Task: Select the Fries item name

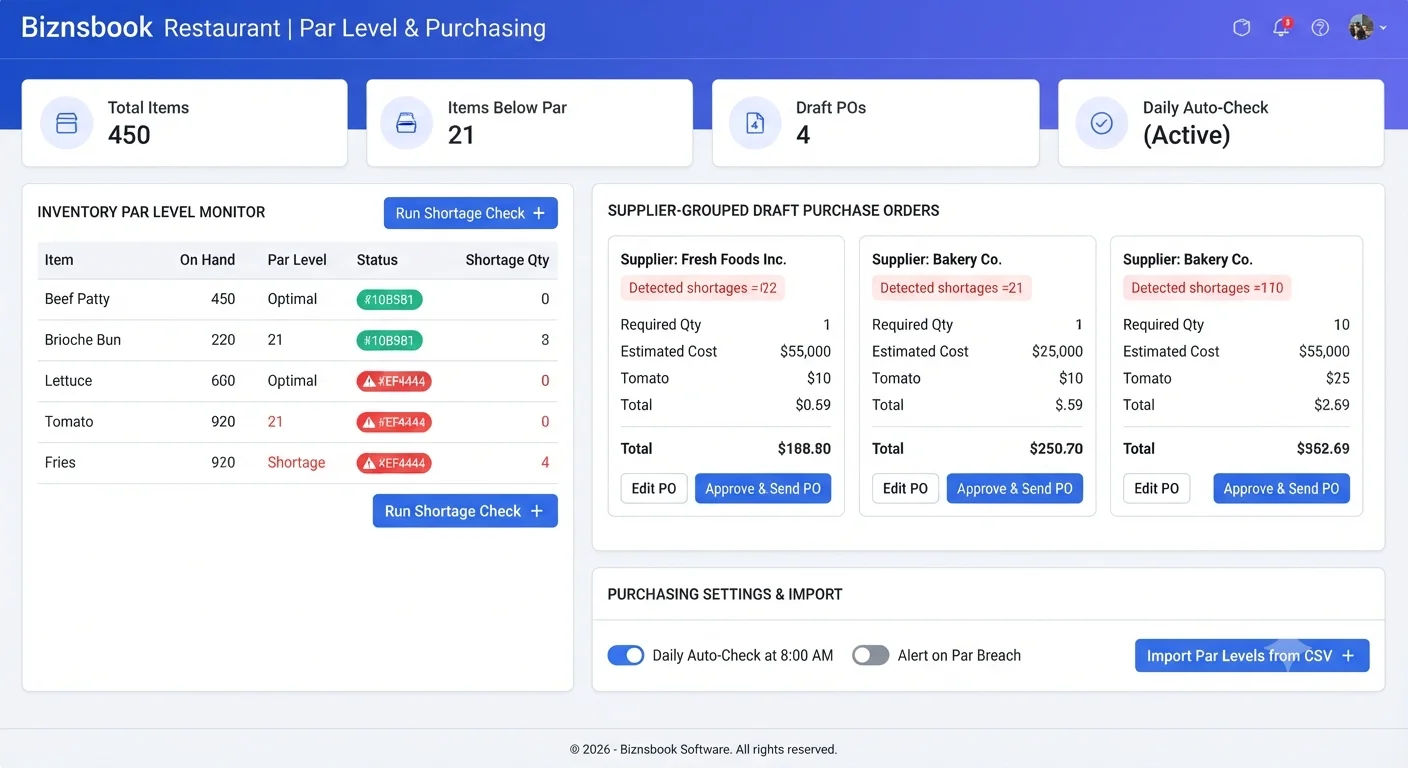Action: (x=60, y=463)
